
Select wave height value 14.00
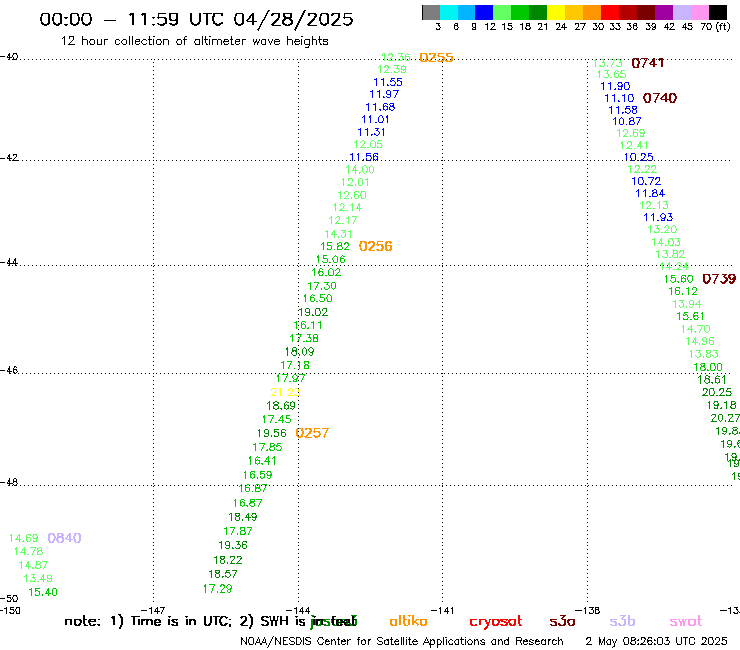360,170
